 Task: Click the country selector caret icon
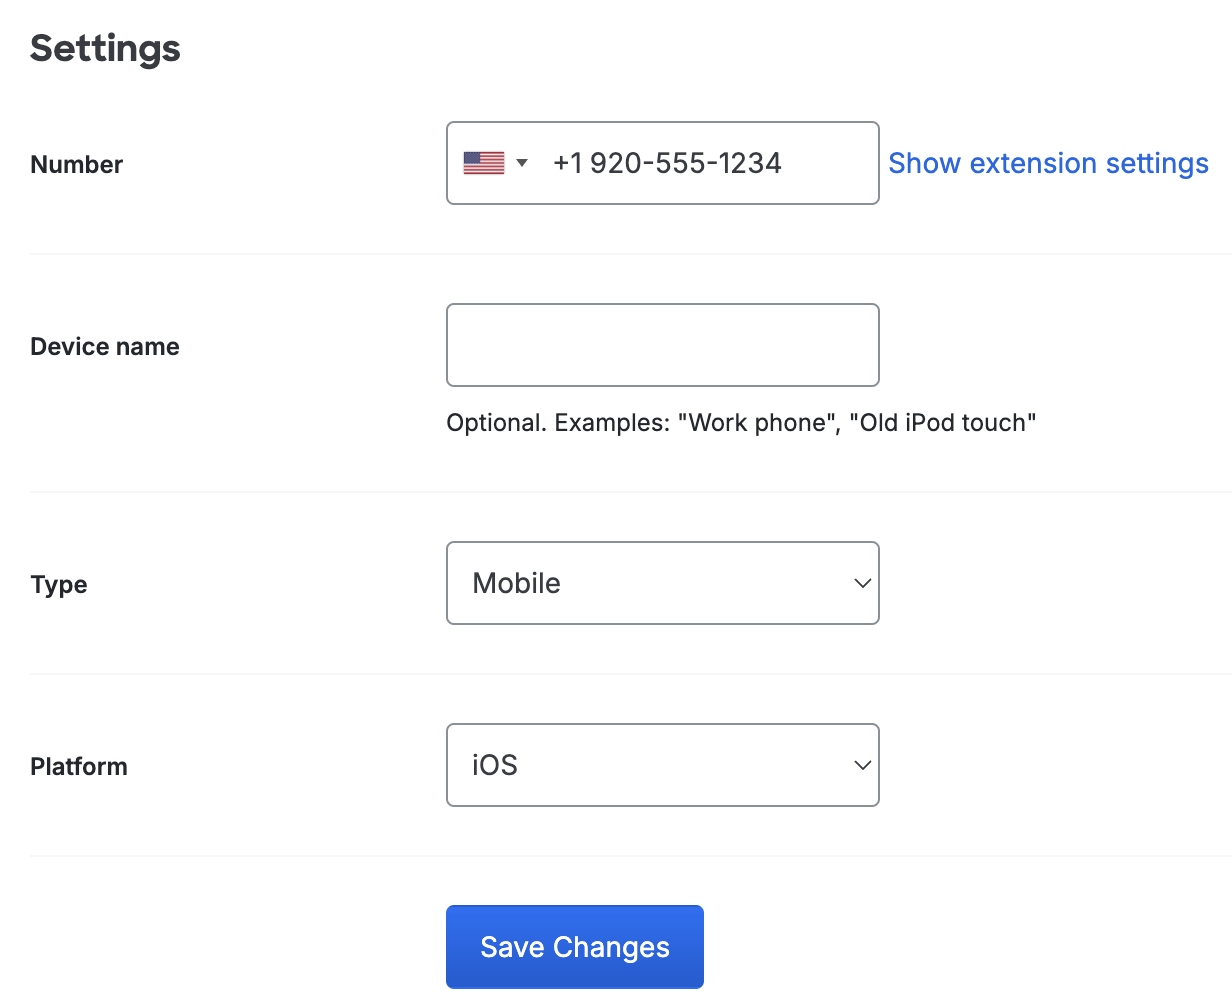coord(521,162)
